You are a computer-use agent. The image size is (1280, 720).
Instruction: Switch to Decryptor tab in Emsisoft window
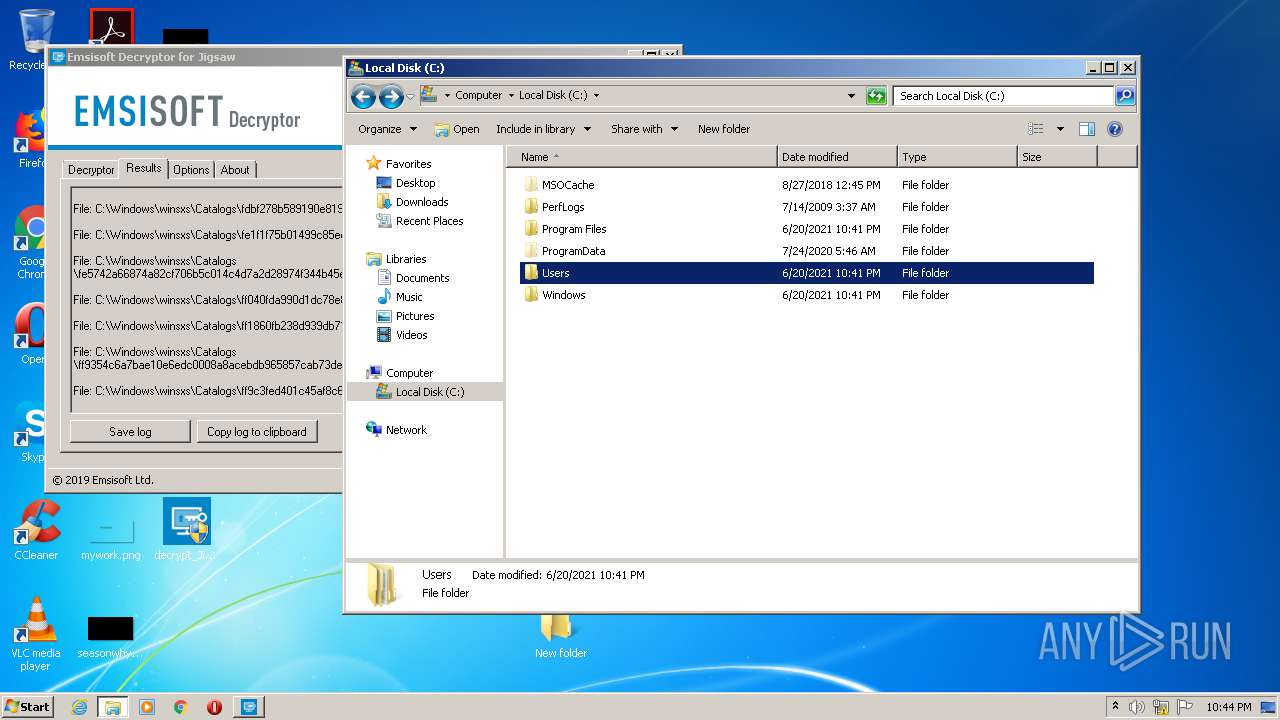tap(91, 170)
